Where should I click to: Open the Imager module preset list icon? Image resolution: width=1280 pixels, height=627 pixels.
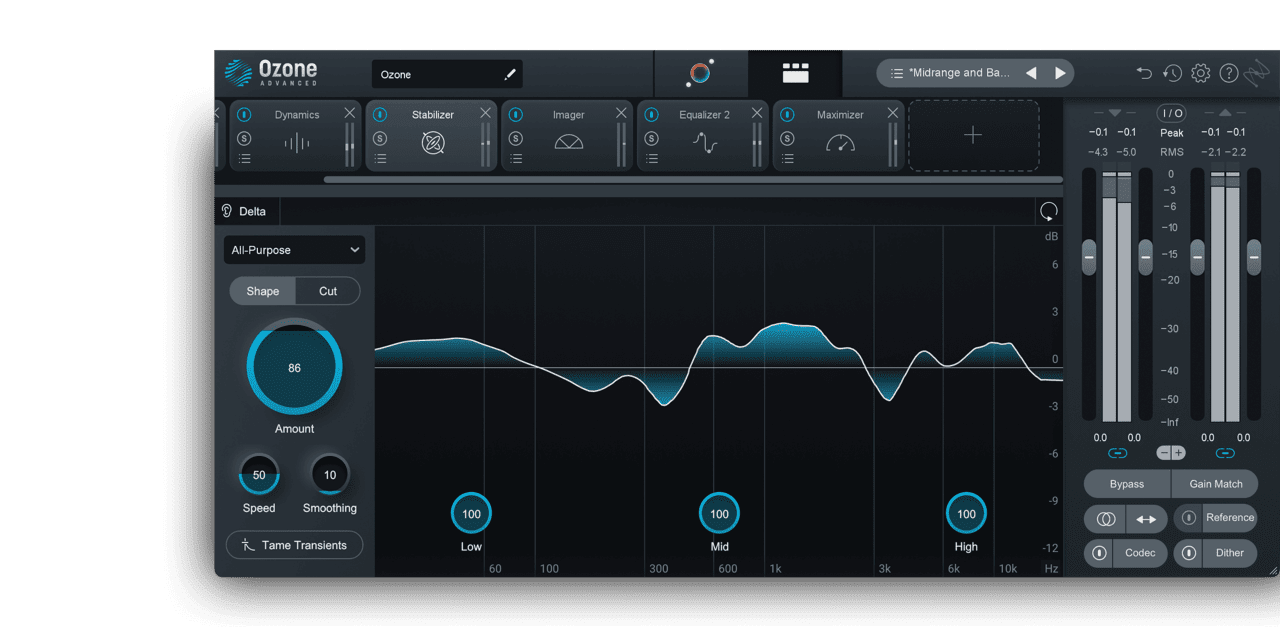pyautogui.click(x=516, y=158)
